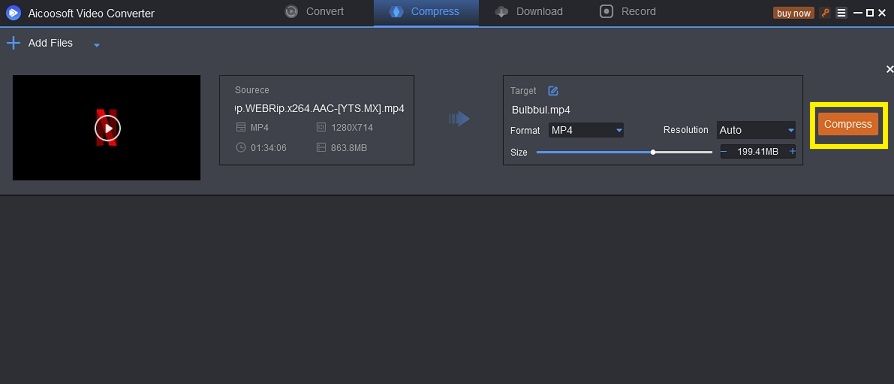894x384 pixels.
Task: Play the video preview thumbnail
Action: 108,128
